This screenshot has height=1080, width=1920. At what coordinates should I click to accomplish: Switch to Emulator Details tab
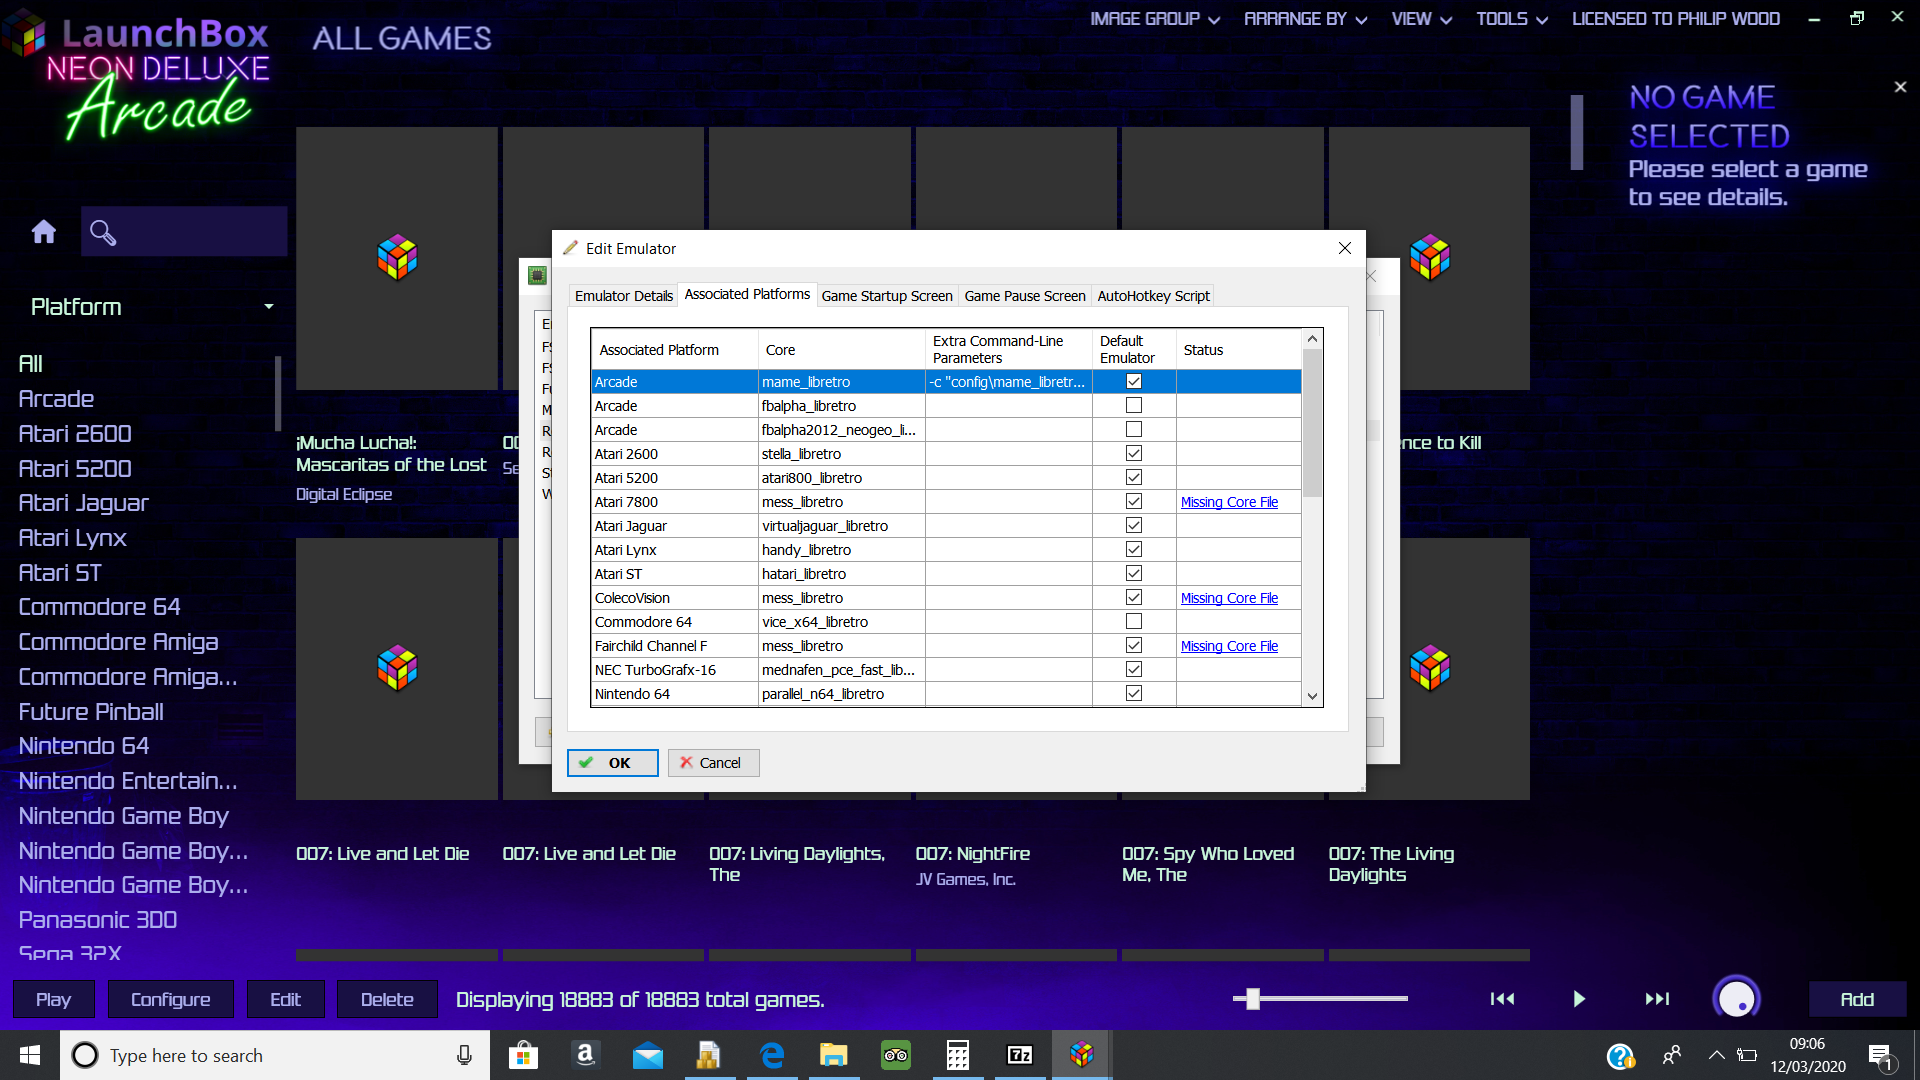pos(624,296)
